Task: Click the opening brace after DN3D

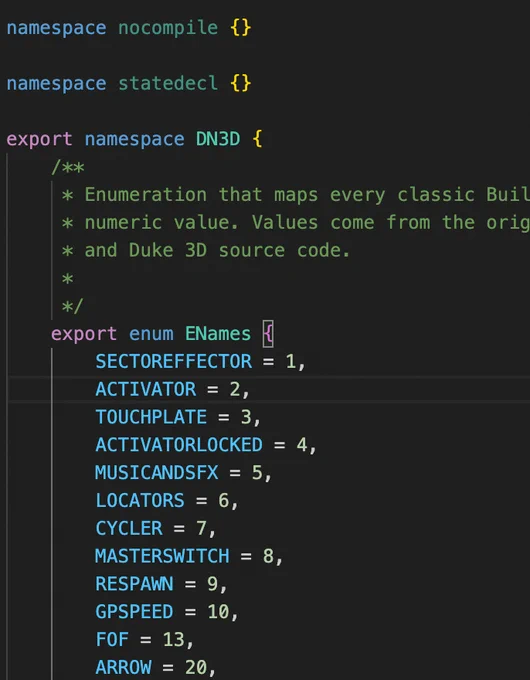Action: point(257,139)
